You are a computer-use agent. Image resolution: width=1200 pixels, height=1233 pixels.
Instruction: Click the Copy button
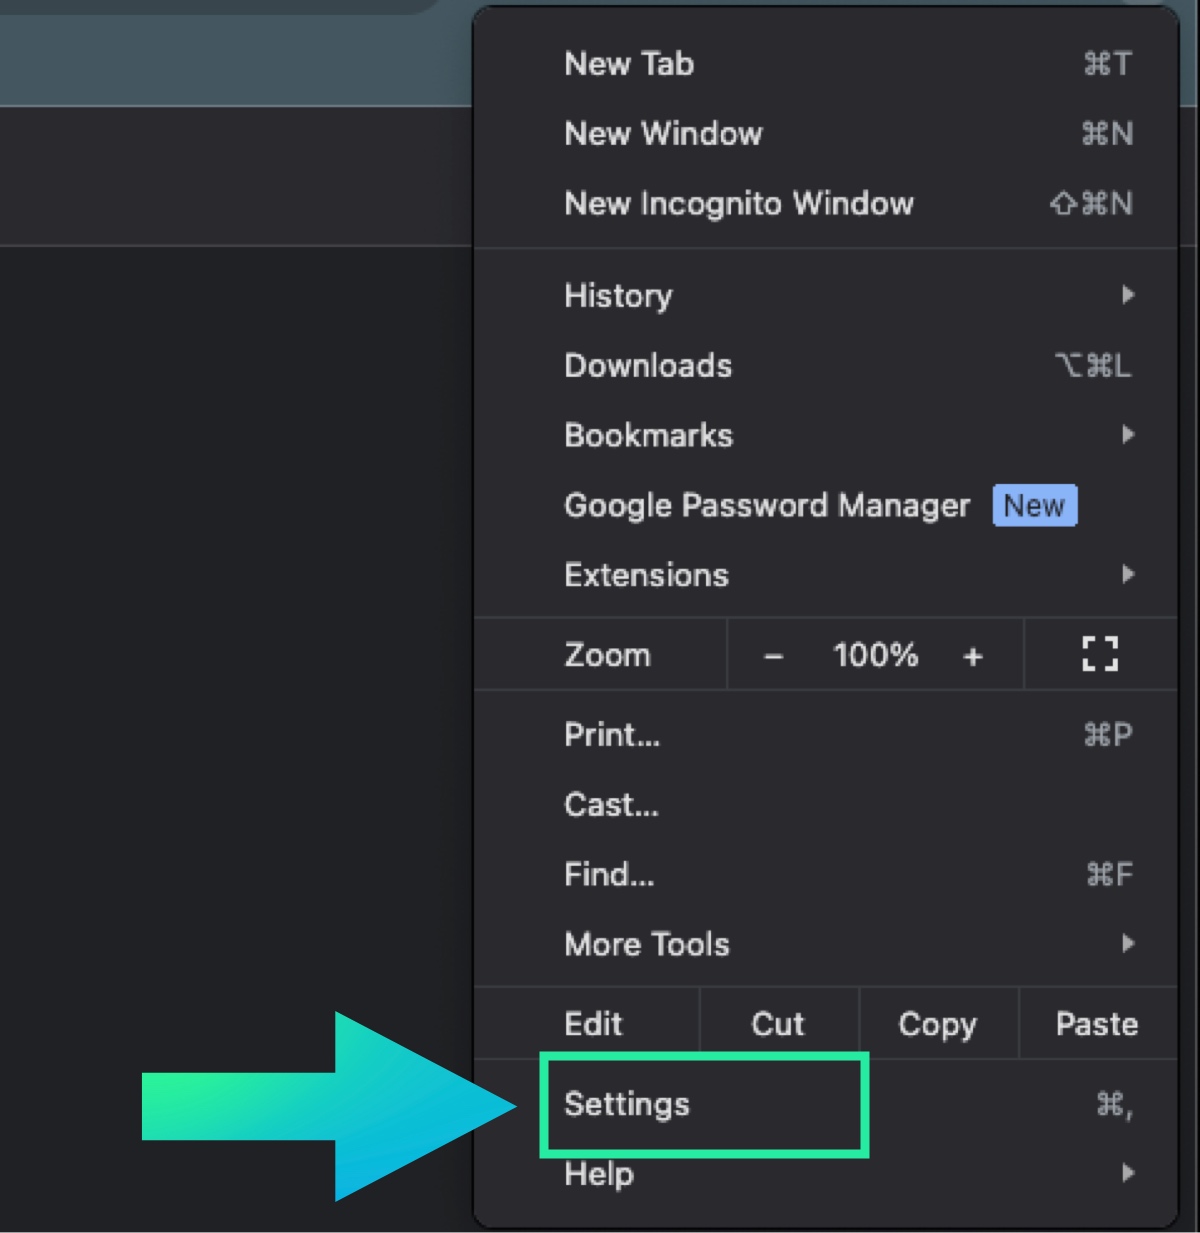pos(937,1024)
